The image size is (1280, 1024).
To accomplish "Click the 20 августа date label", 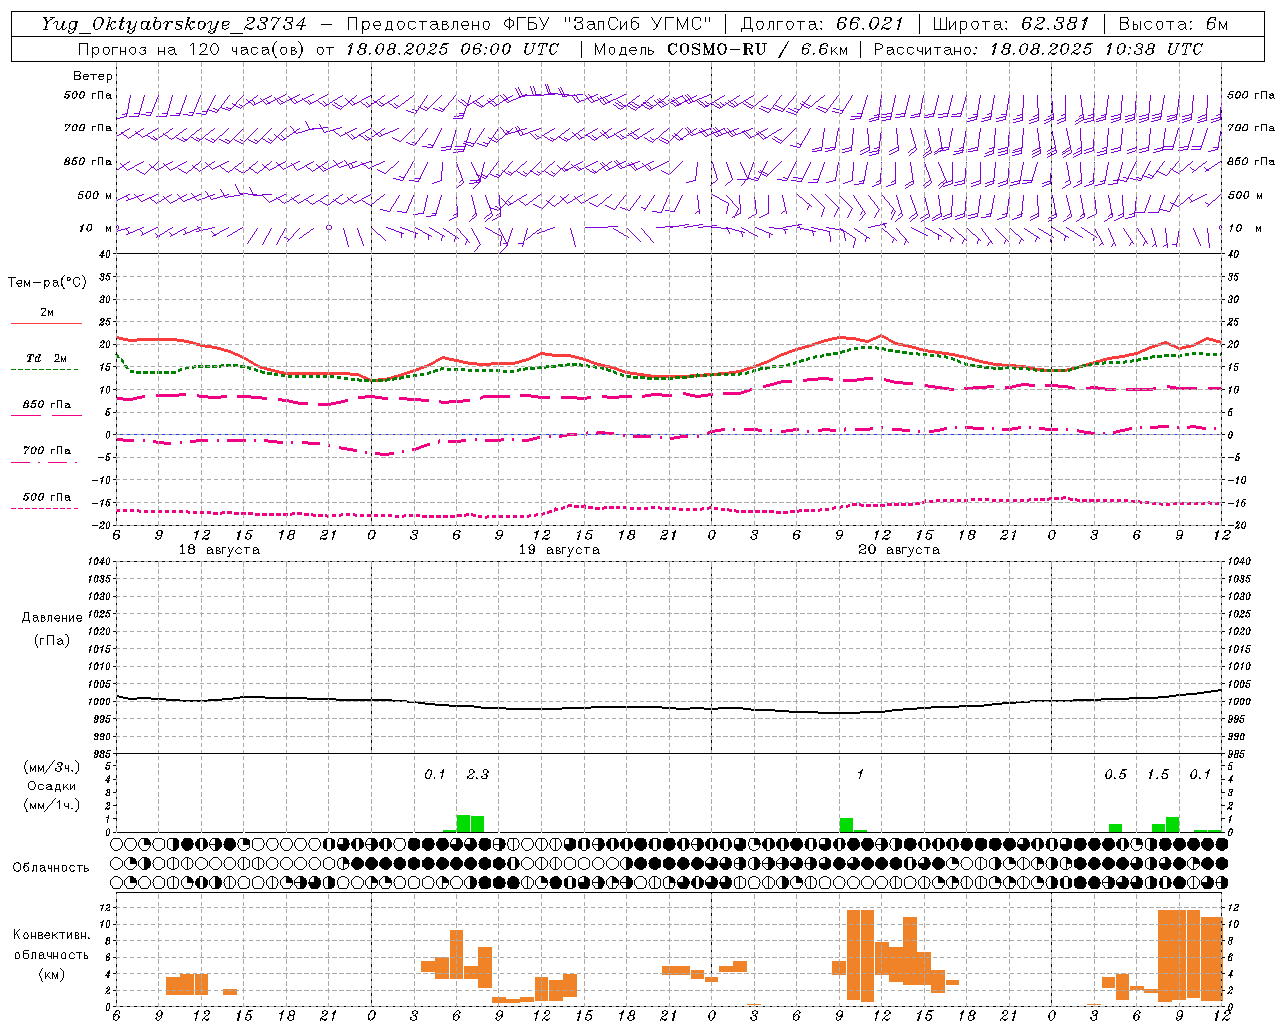I will (x=899, y=550).
